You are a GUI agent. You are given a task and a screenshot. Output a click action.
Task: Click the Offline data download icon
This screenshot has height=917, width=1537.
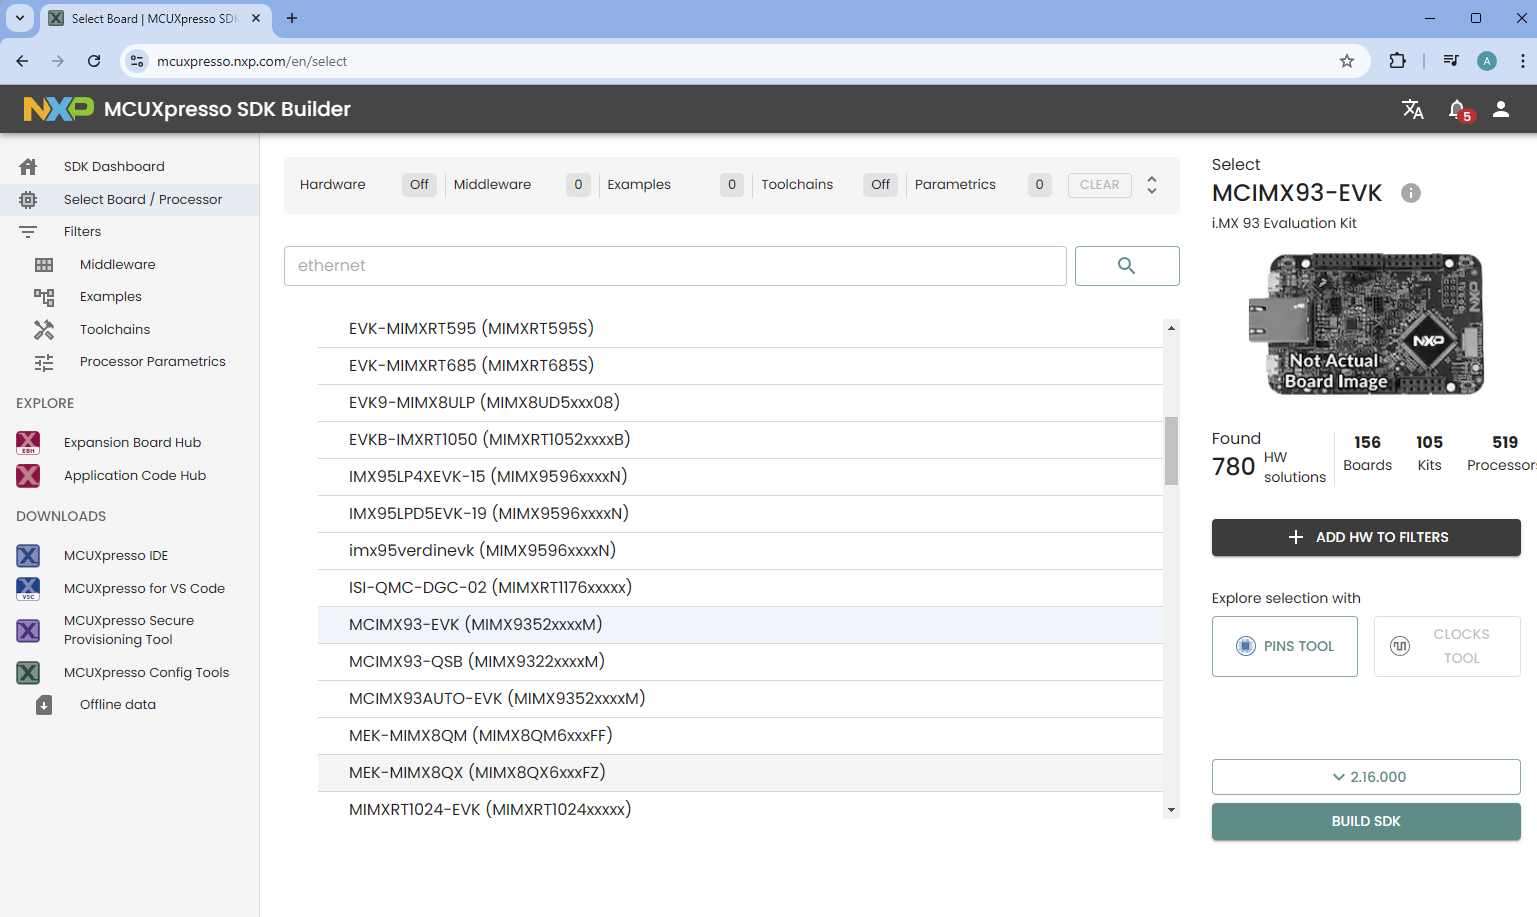point(44,705)
